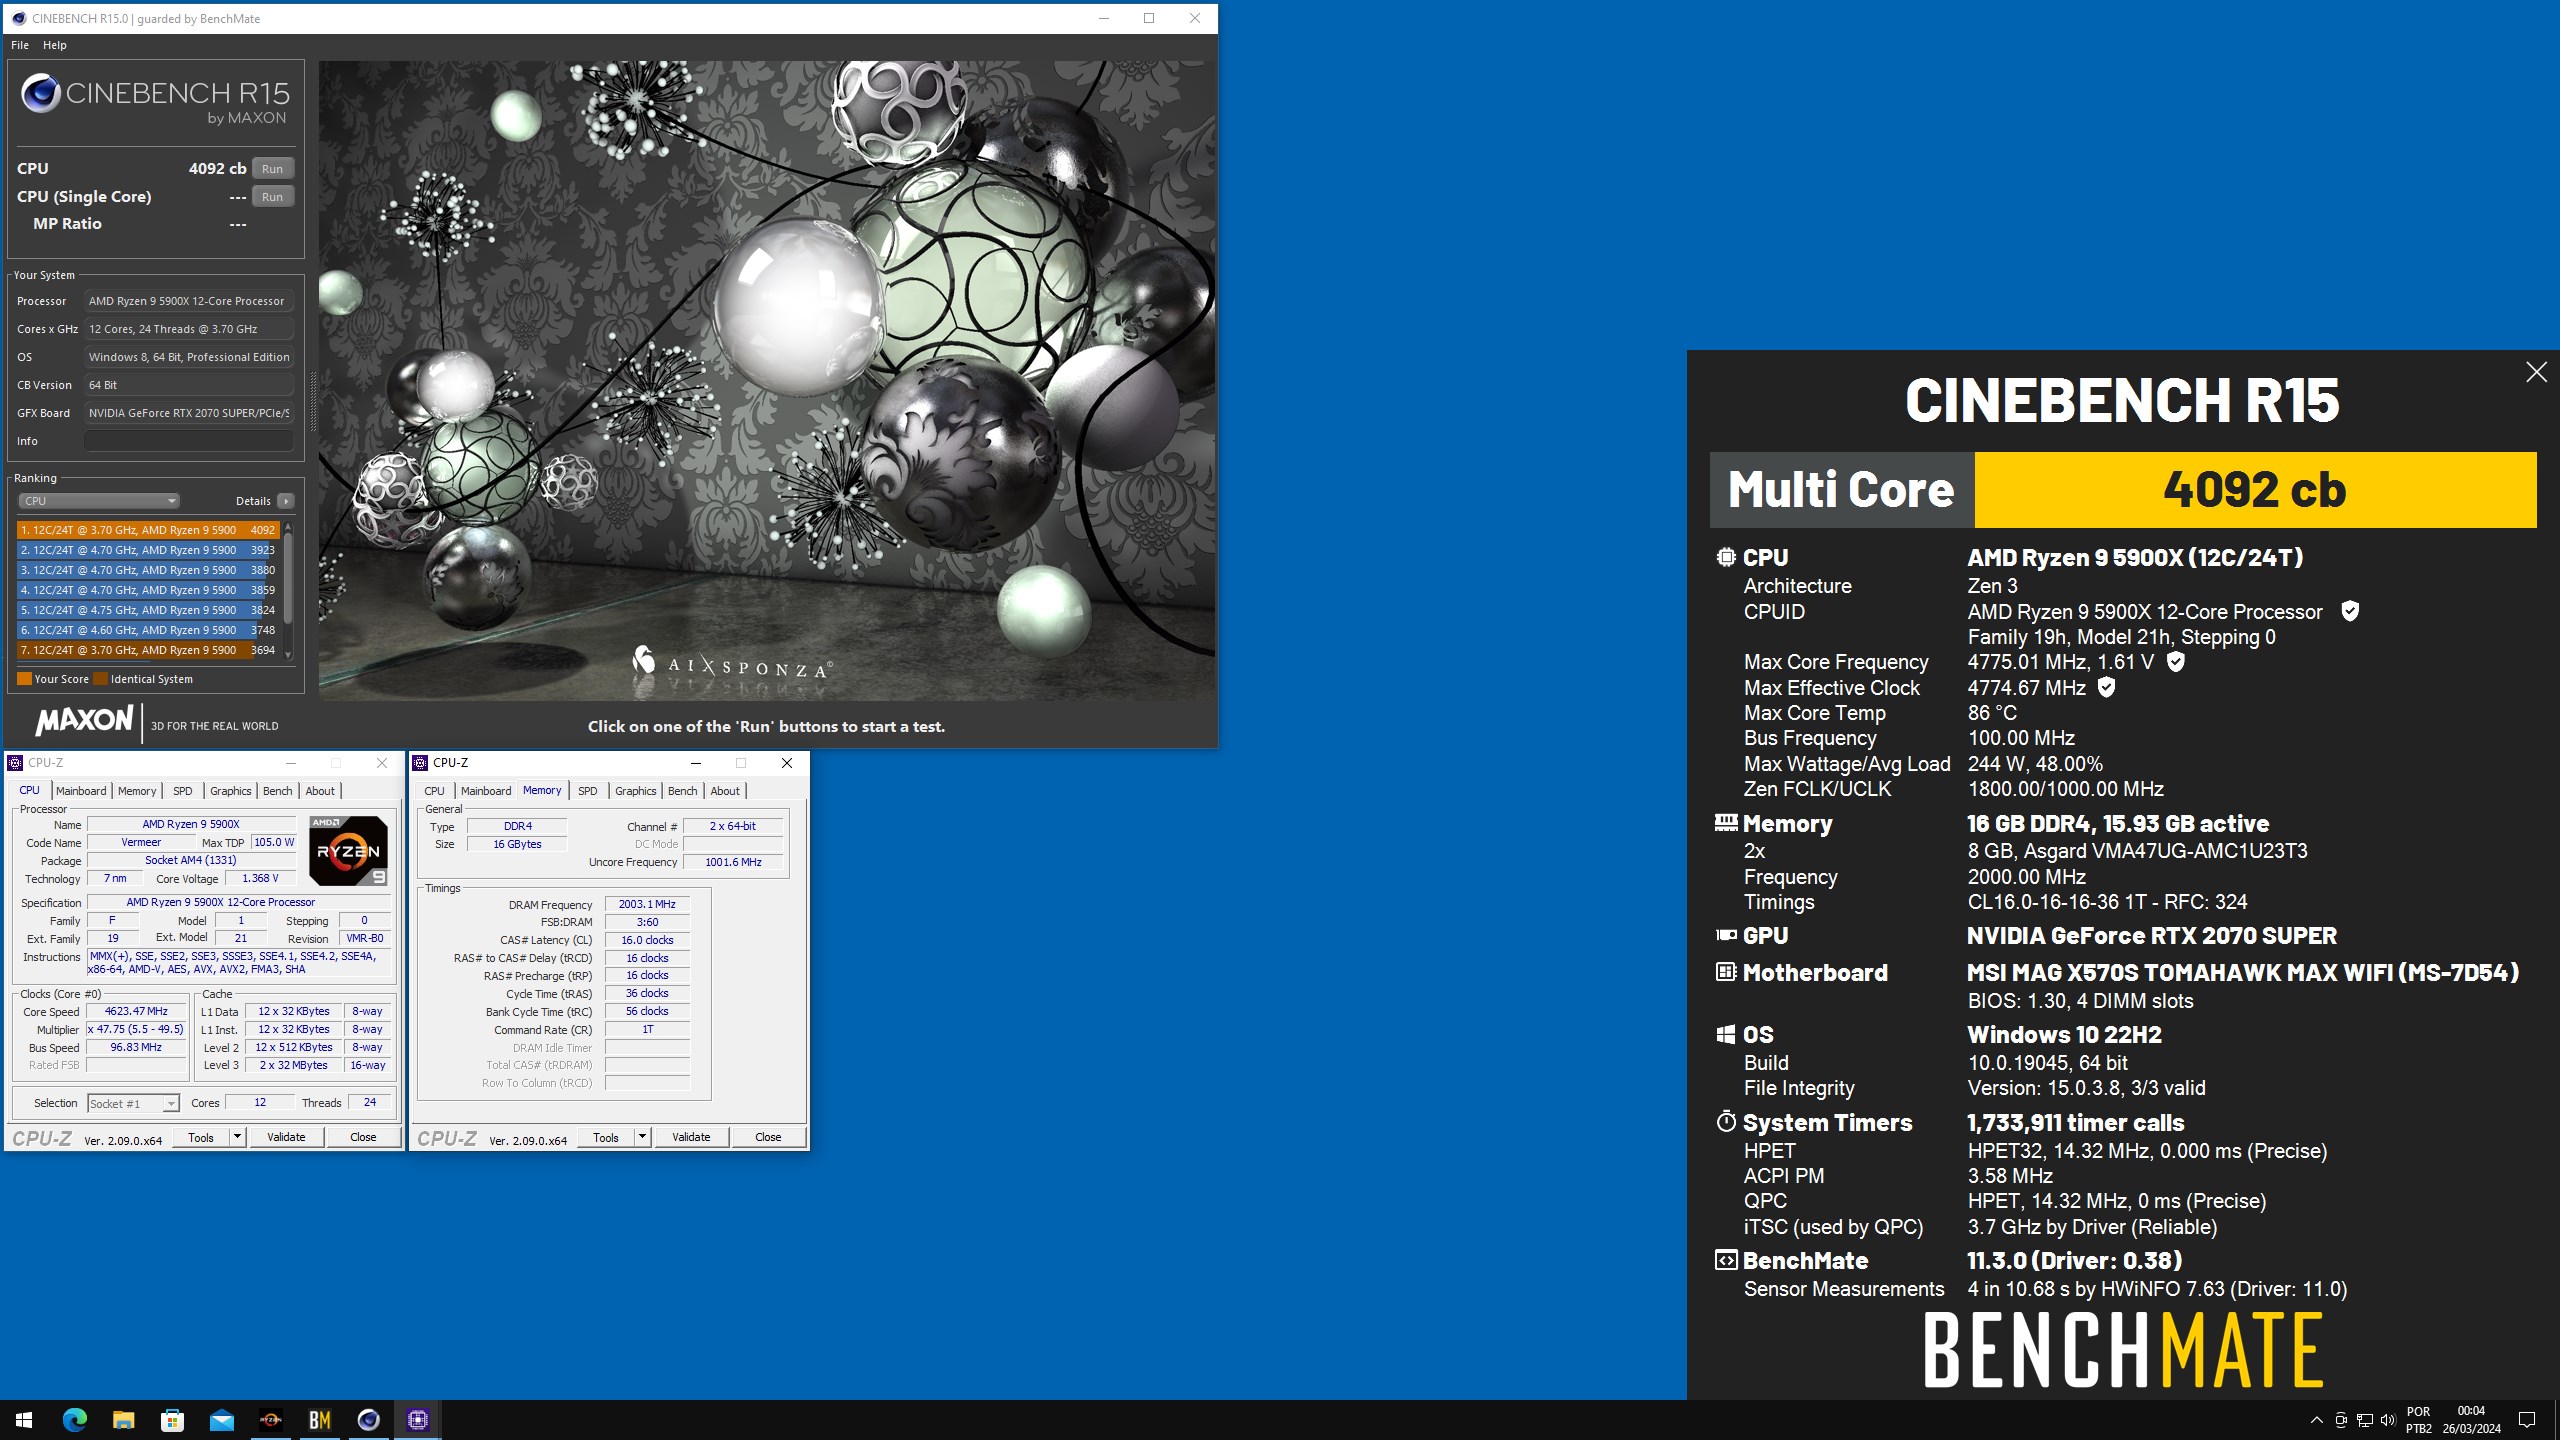Select ranking row 1 with score 4092
Screen dimensions: 2560x1440
(x=148, y=530)
